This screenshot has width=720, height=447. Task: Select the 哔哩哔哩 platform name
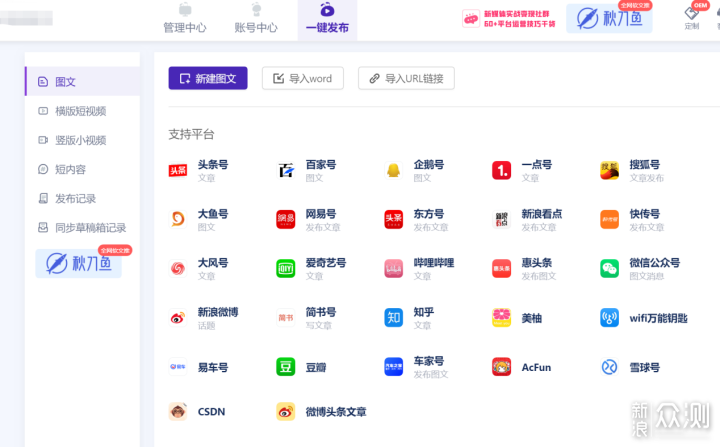(x=434, y=263)
